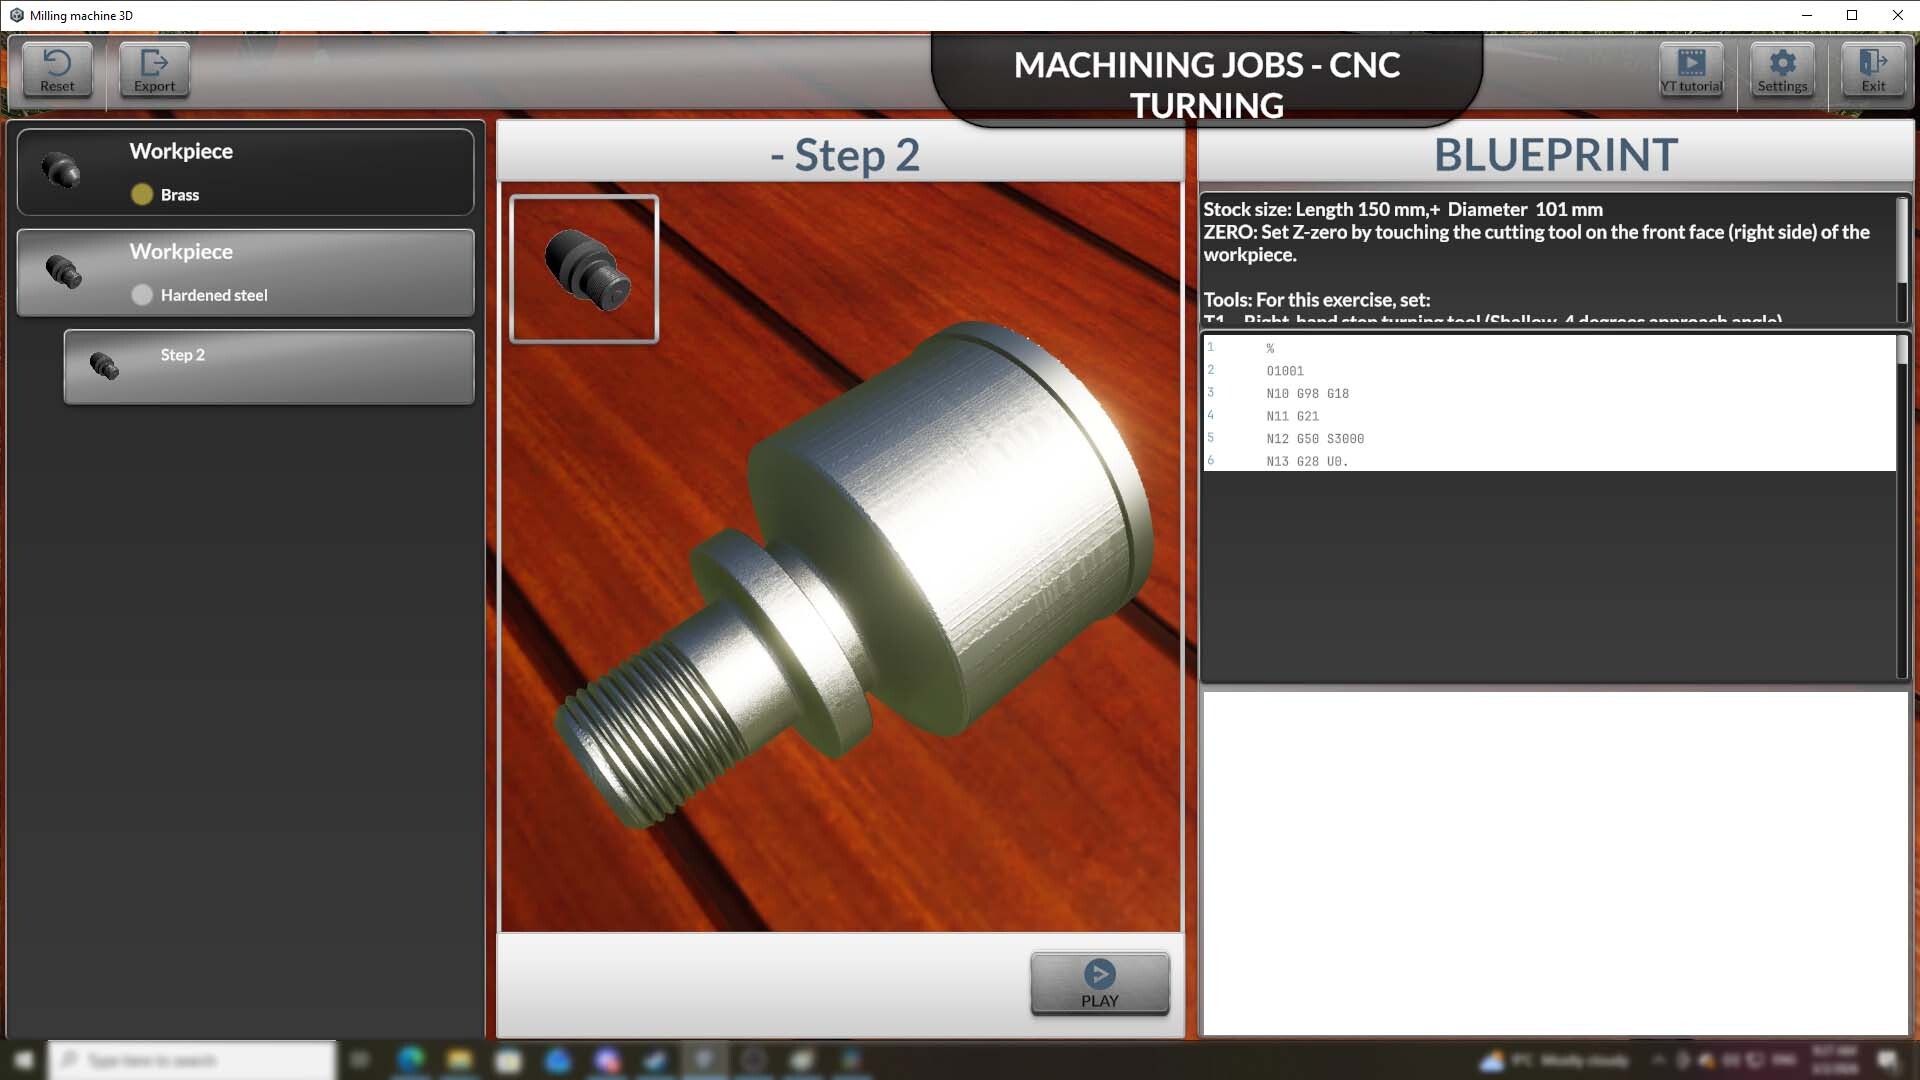Screen dimensions: 1920x1080
Task: Select the Hardened steel material circle
Action: pos(142,295)
